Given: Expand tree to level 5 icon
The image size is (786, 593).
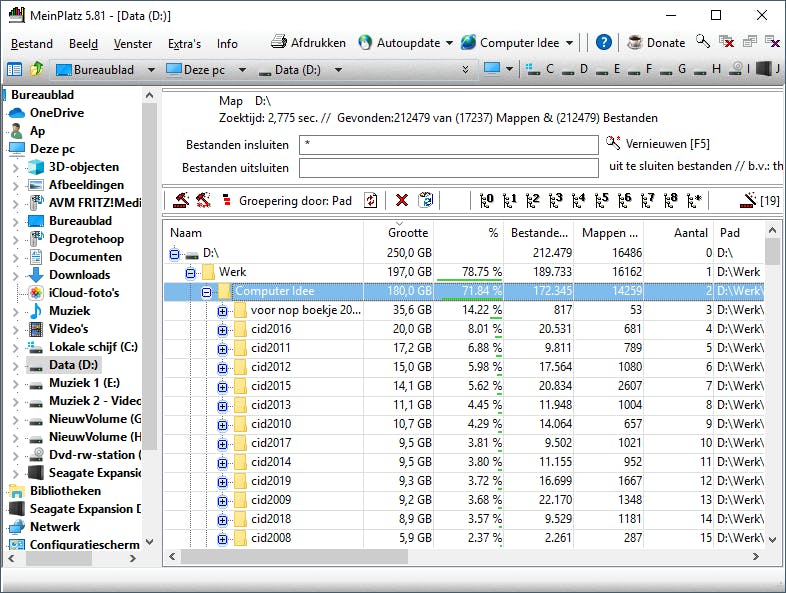Looking at the screenshot, I should pos(602,201).
